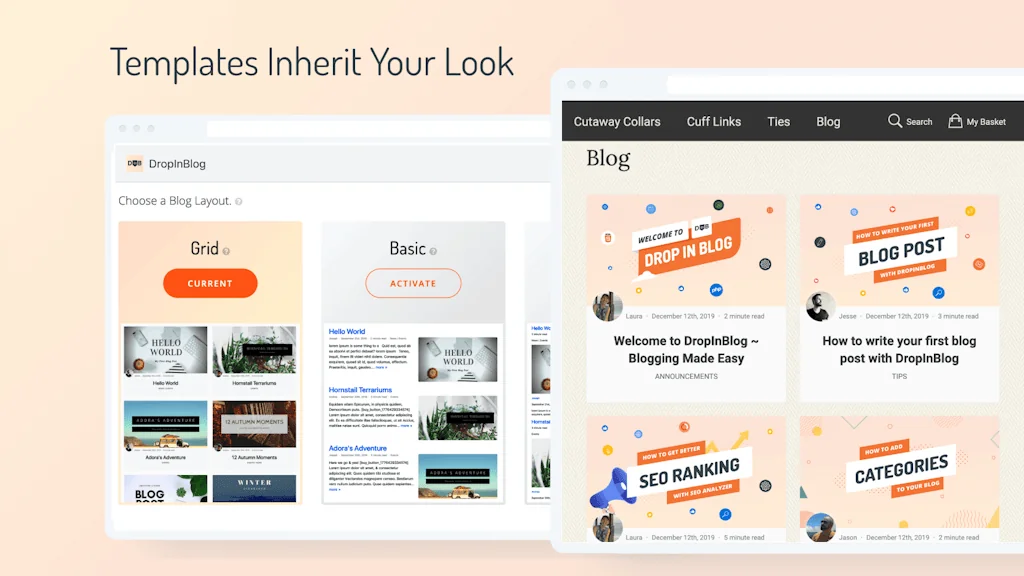Open the Ties navigation item
Image resolution: width=1024 pixels, height=576 pixels.
pos(778,121)
